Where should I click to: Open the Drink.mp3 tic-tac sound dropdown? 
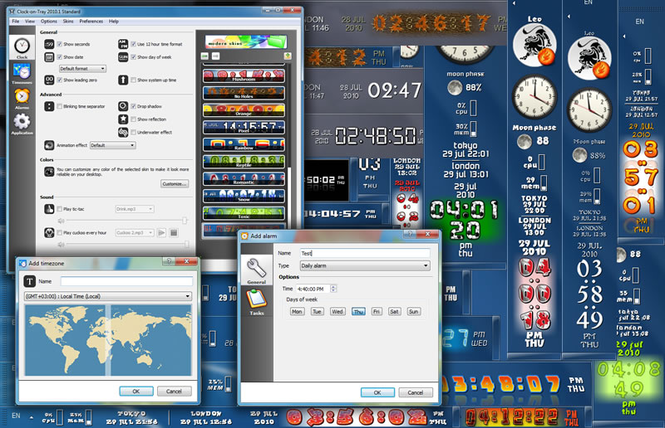[x=134, y=209]
